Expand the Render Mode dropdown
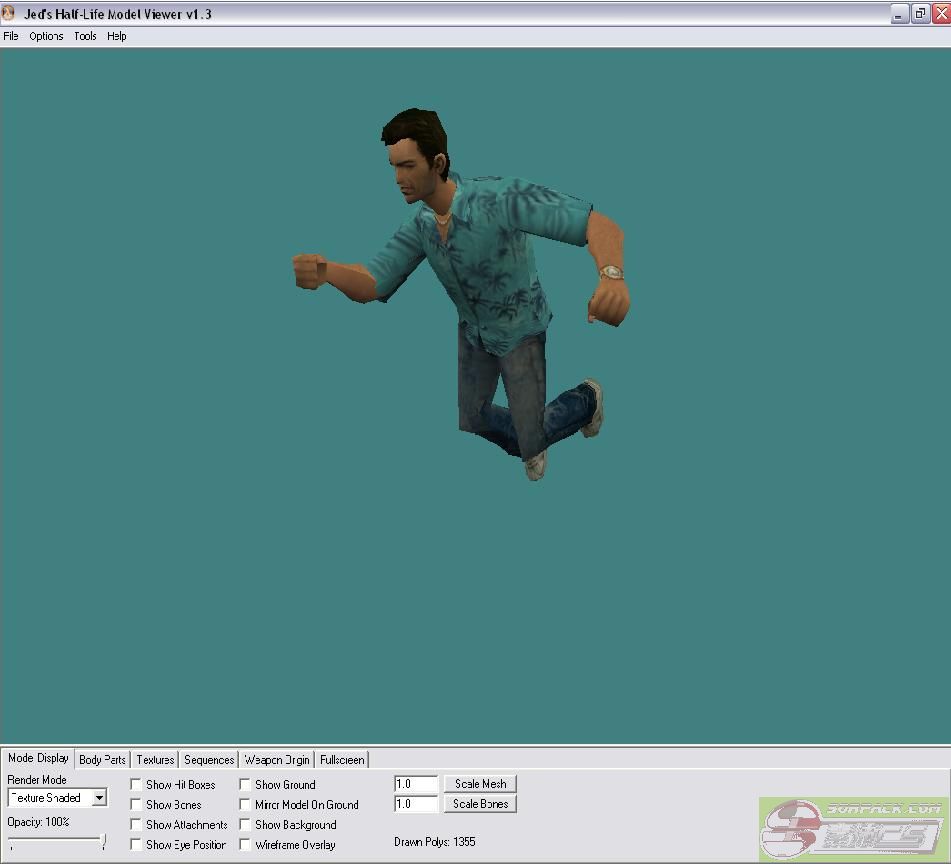 point(99,798)
